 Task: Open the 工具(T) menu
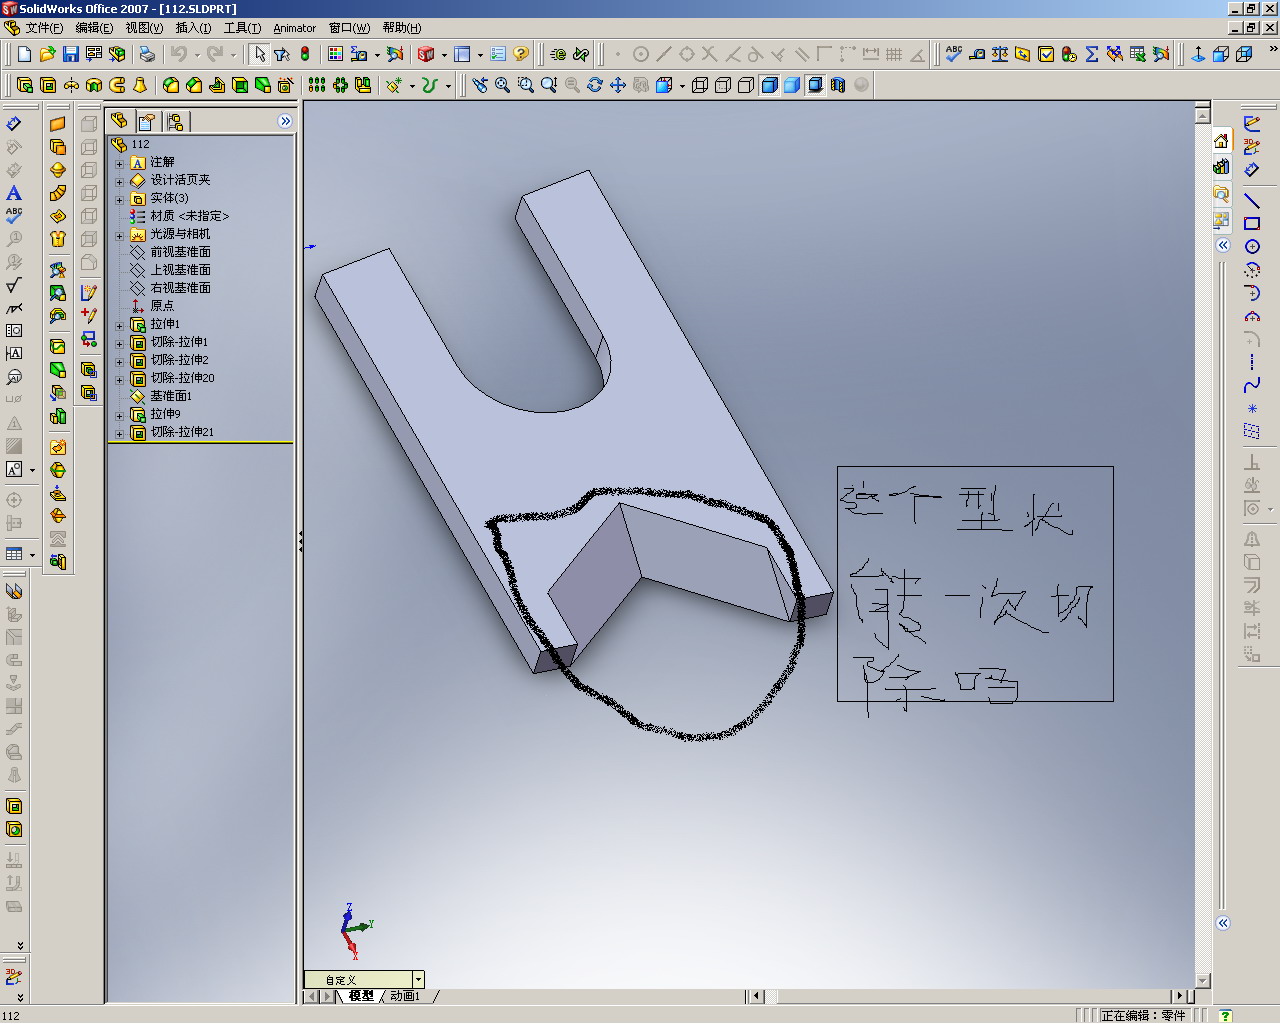pos(242,28)
